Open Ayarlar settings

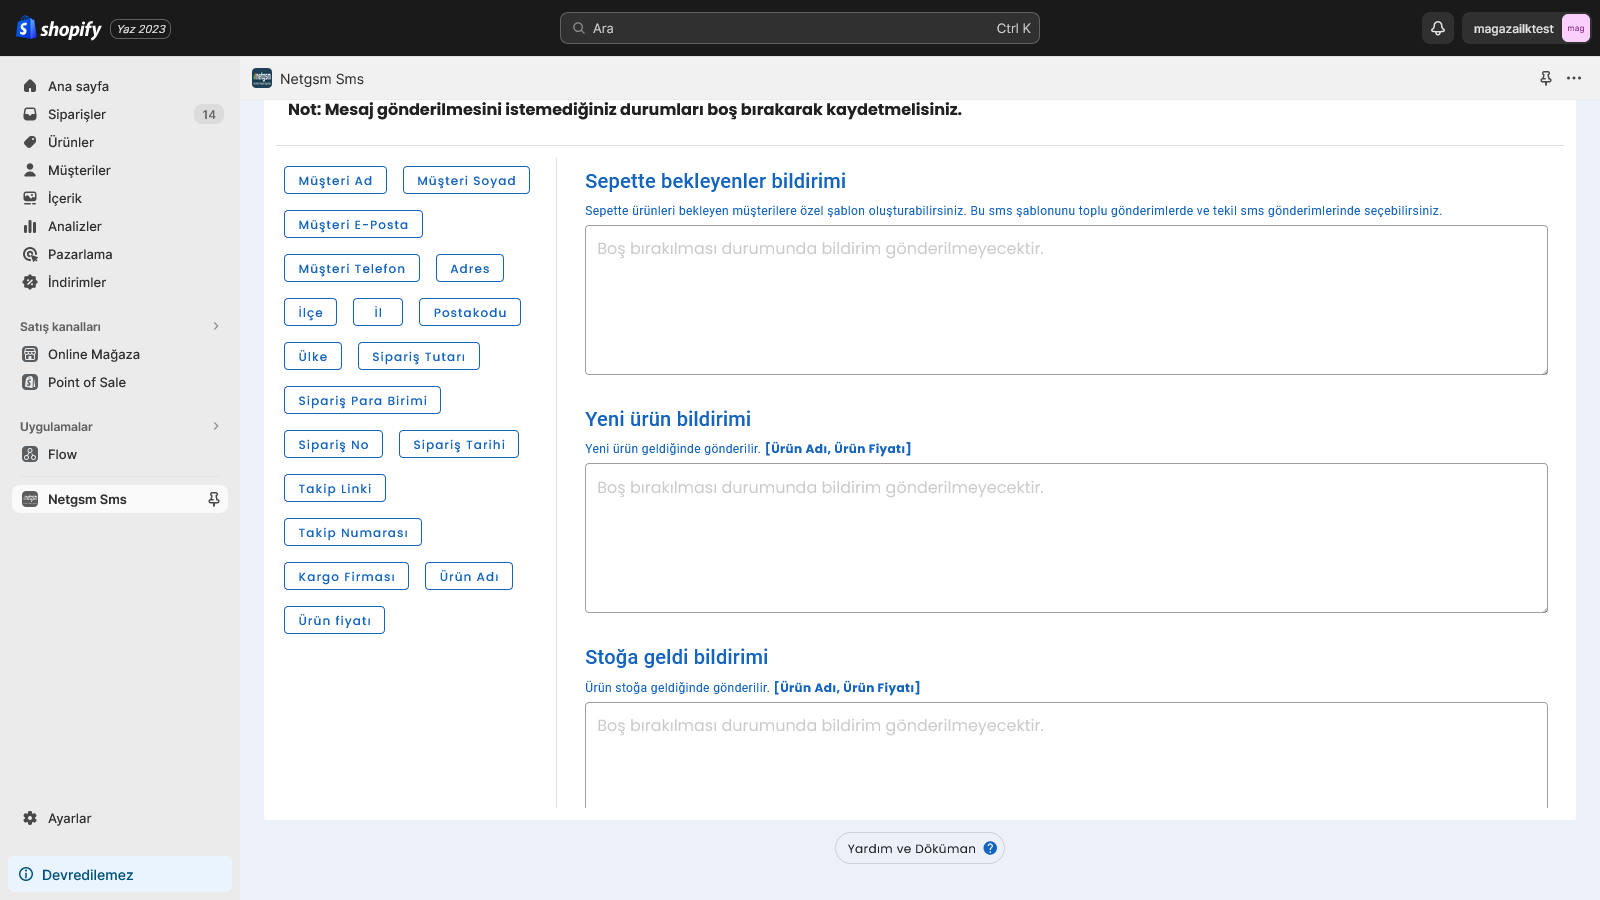120,818
